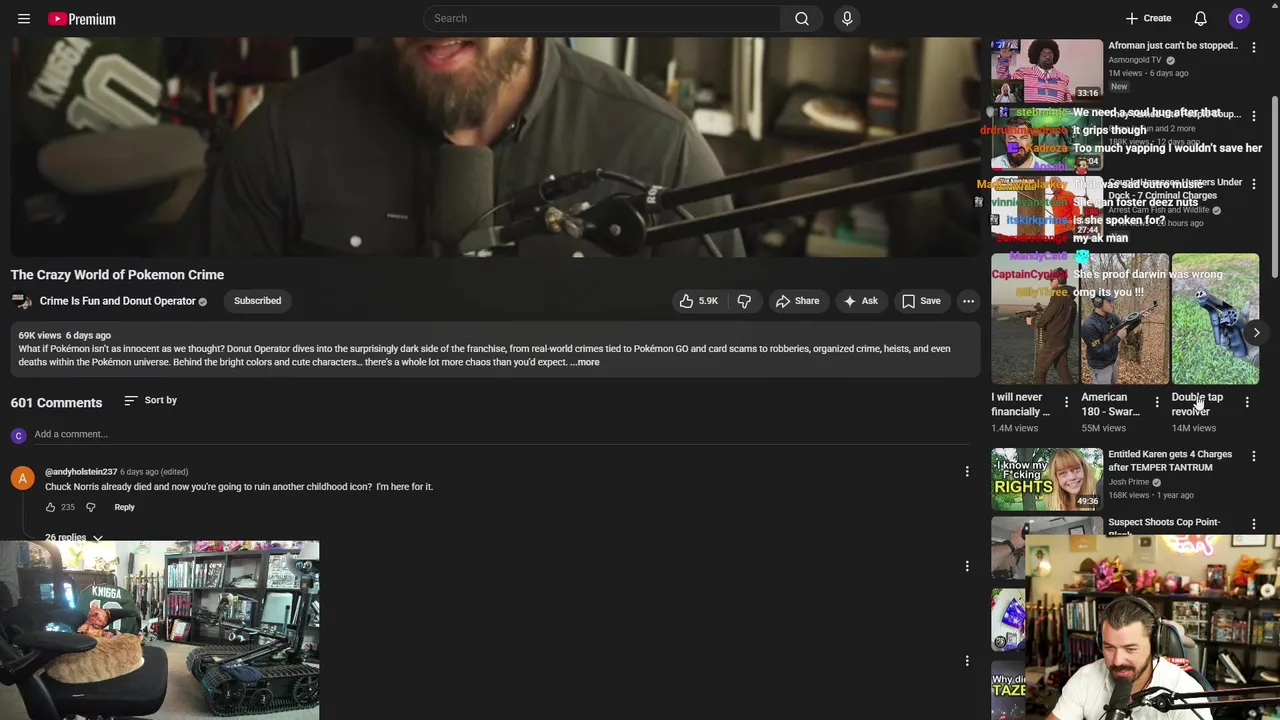Open options for Under Dock Criminal Charges video
This screenshot has height=720, width=1280.
1254,184
